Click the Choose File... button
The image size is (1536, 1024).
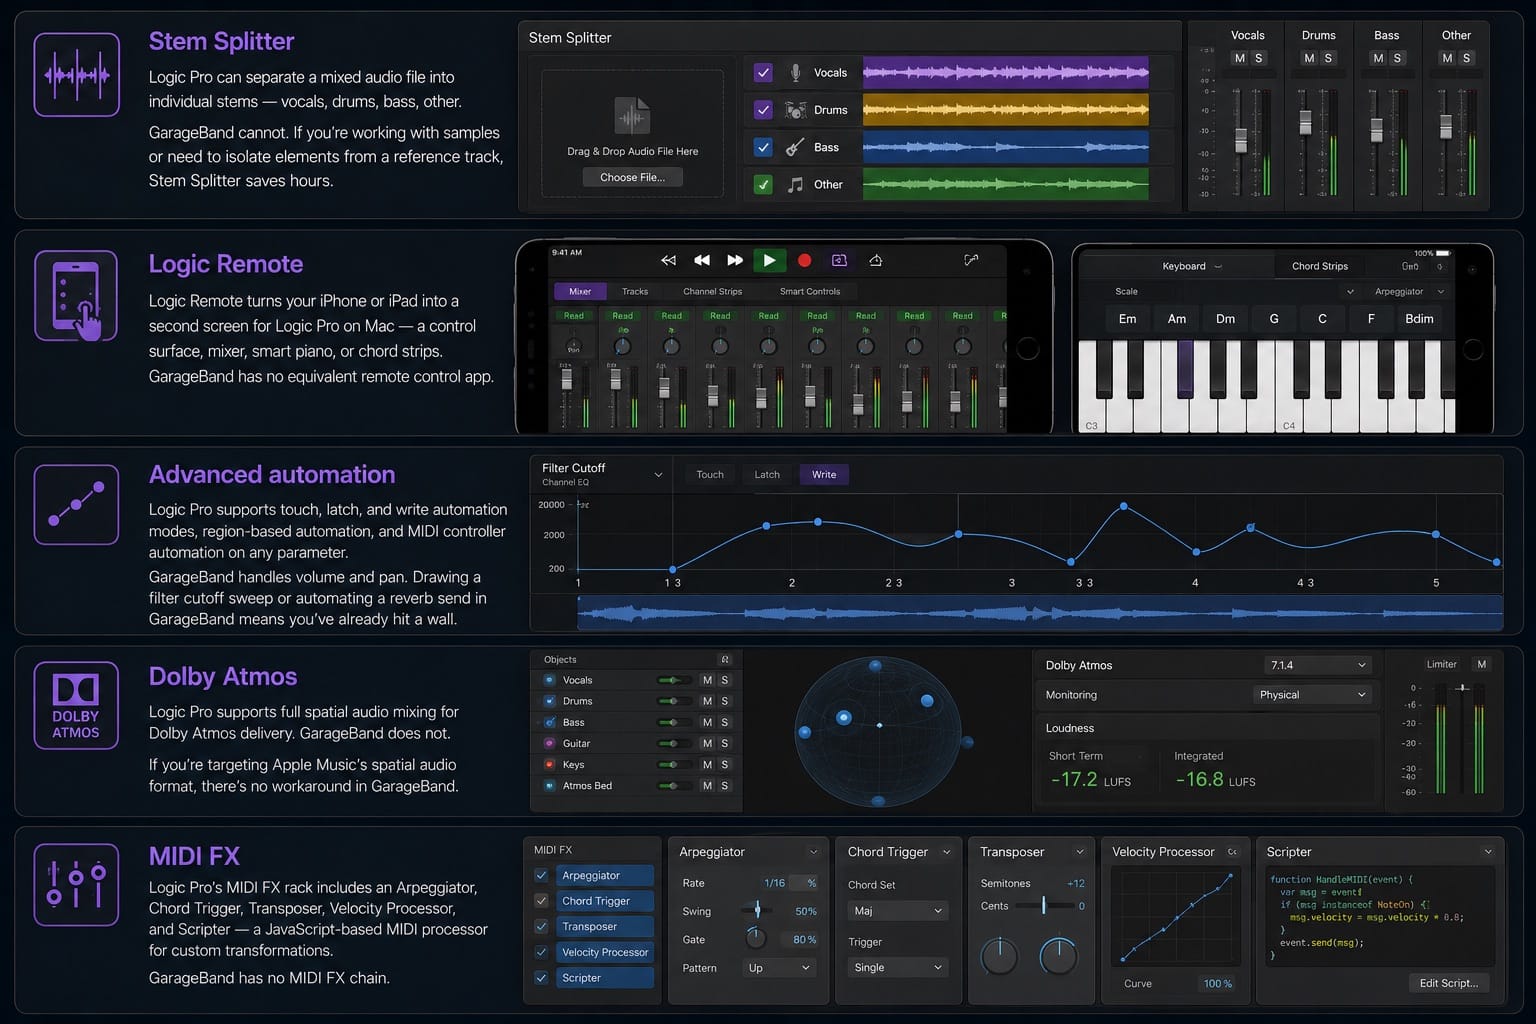[632, 177]
